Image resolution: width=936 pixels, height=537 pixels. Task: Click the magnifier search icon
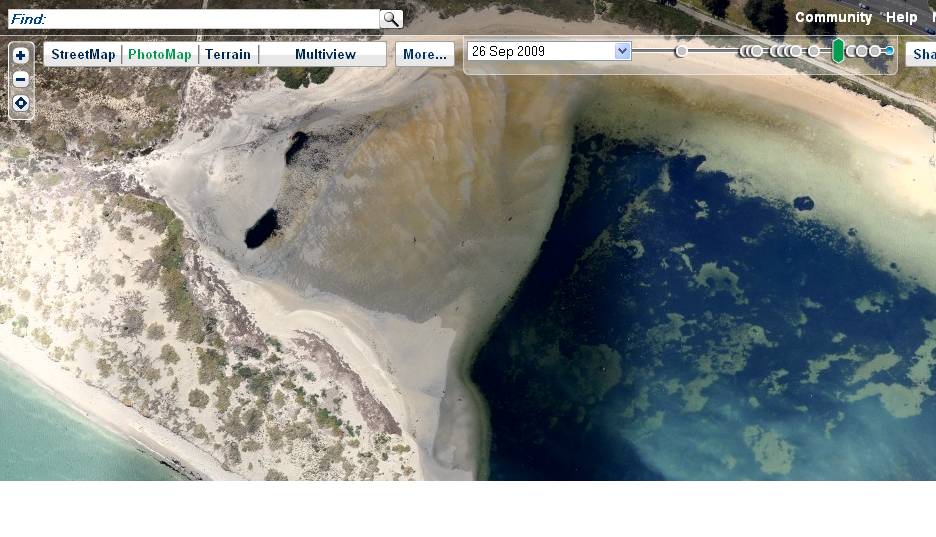(x=391, y=19)
